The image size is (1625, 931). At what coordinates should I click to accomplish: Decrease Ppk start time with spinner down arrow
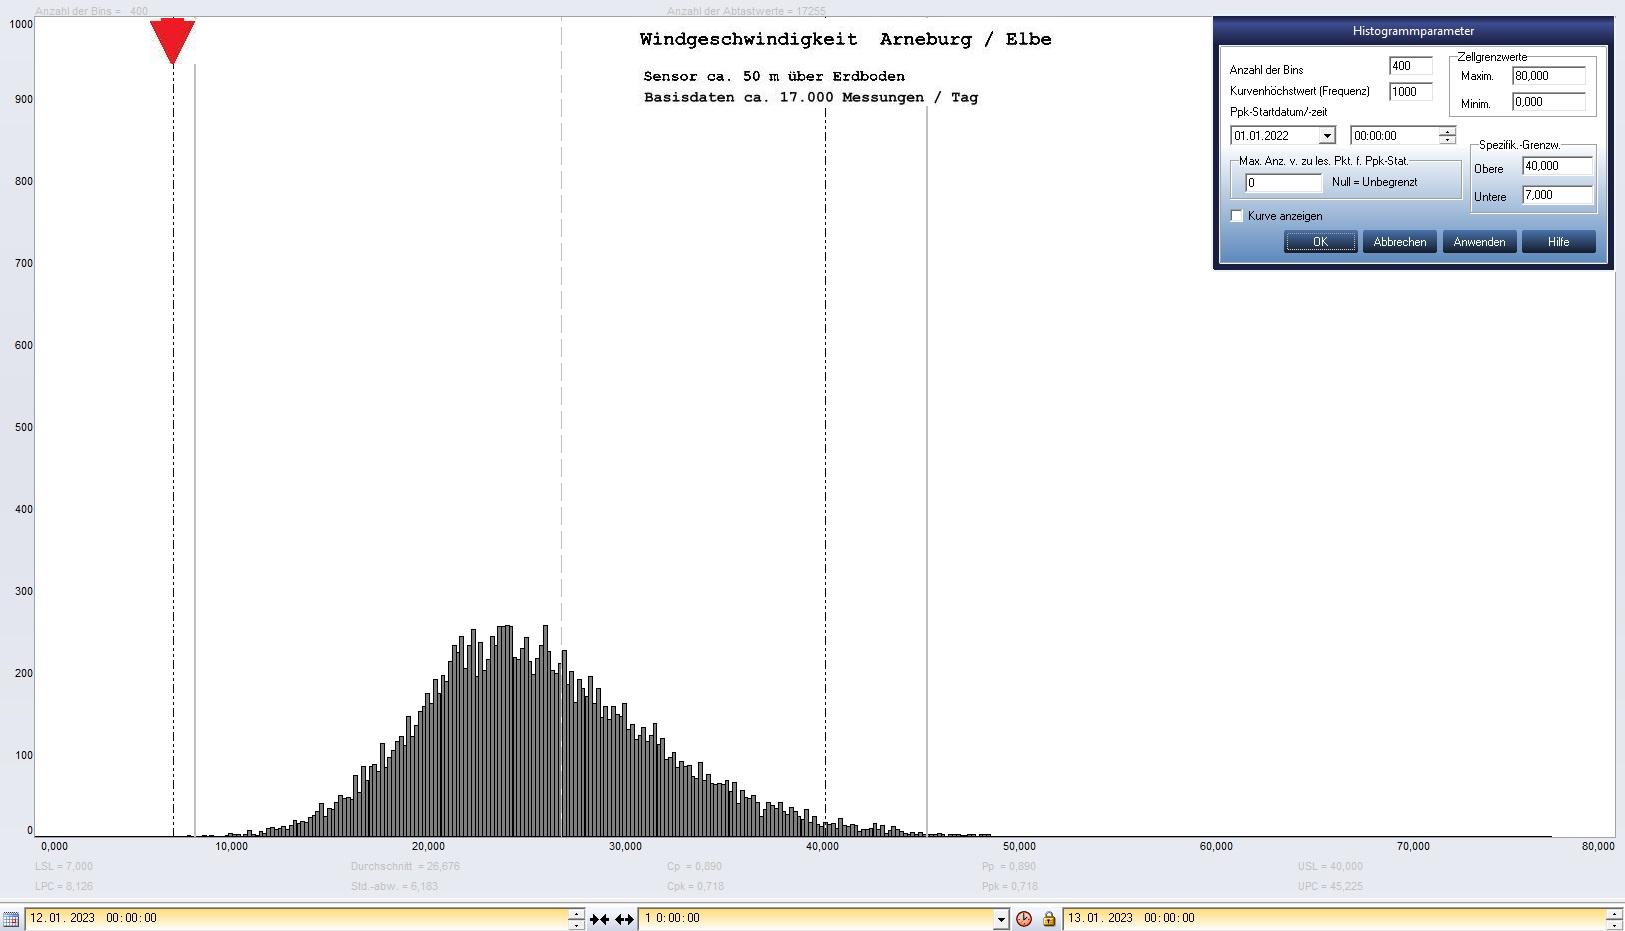(1447, 140)
